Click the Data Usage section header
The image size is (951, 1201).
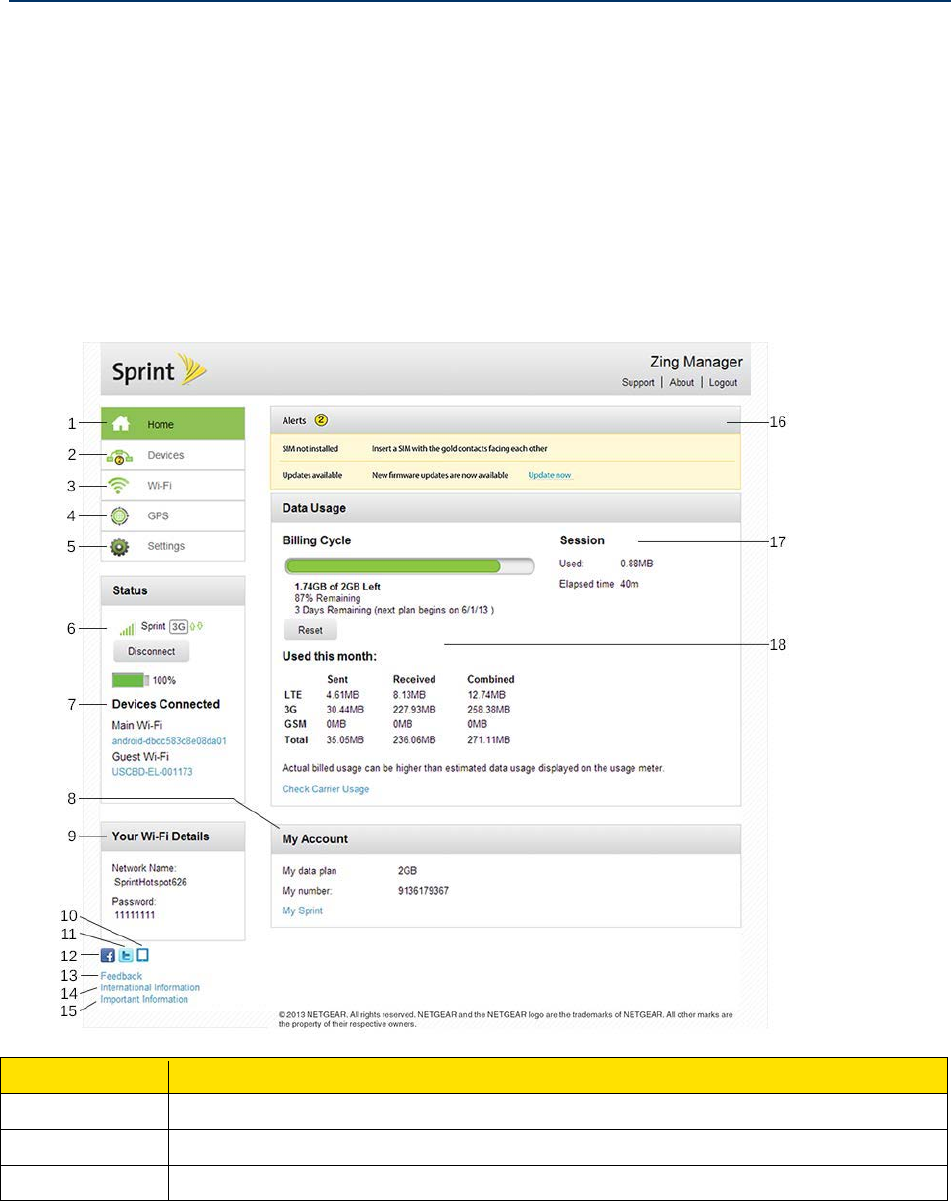[x=505, y=508]
